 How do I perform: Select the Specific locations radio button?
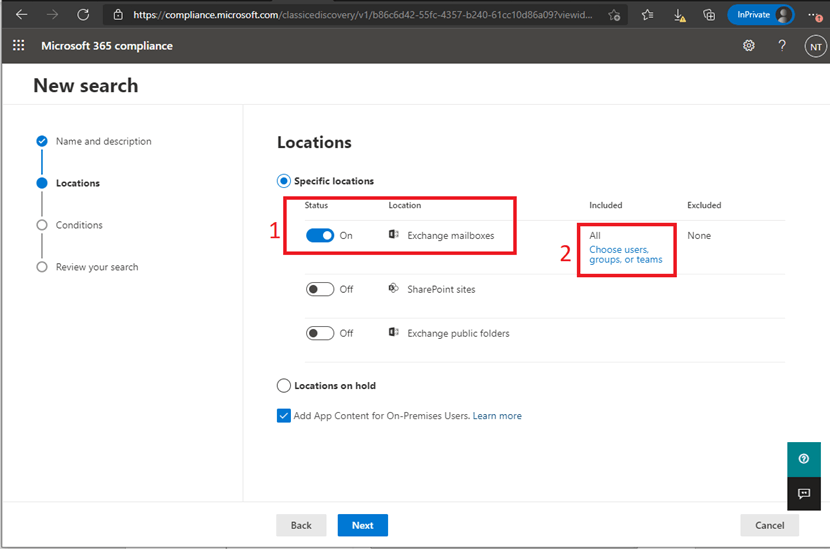[x=284, y=181]
